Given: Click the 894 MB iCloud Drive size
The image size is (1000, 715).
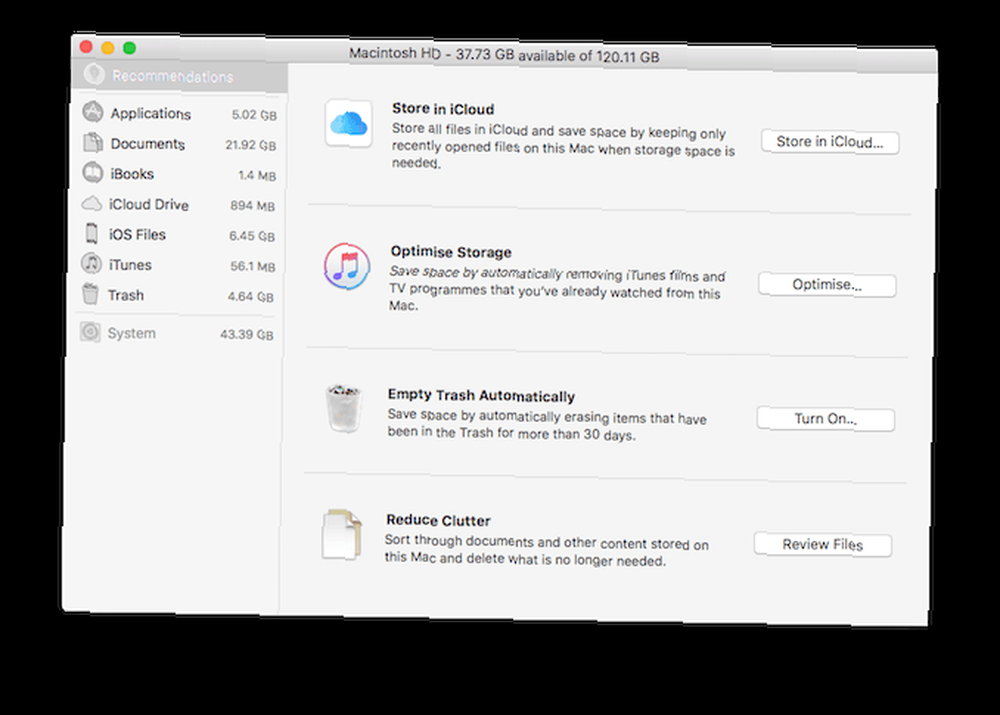Looking at the screenshot, I should 253,206.
